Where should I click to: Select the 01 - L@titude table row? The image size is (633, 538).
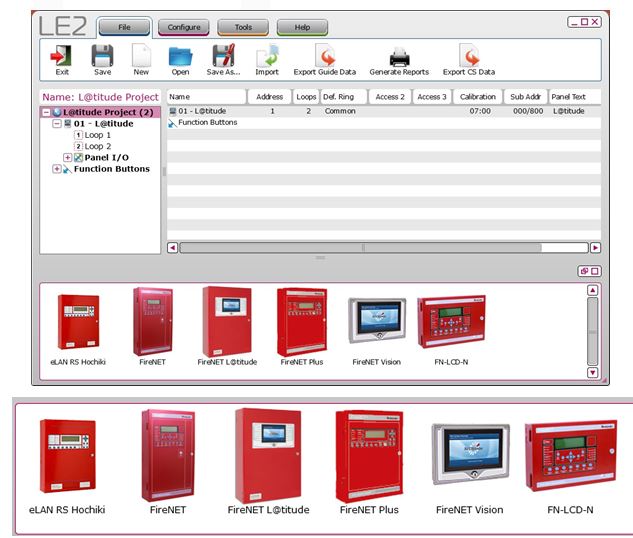click(x=384, y=111)
